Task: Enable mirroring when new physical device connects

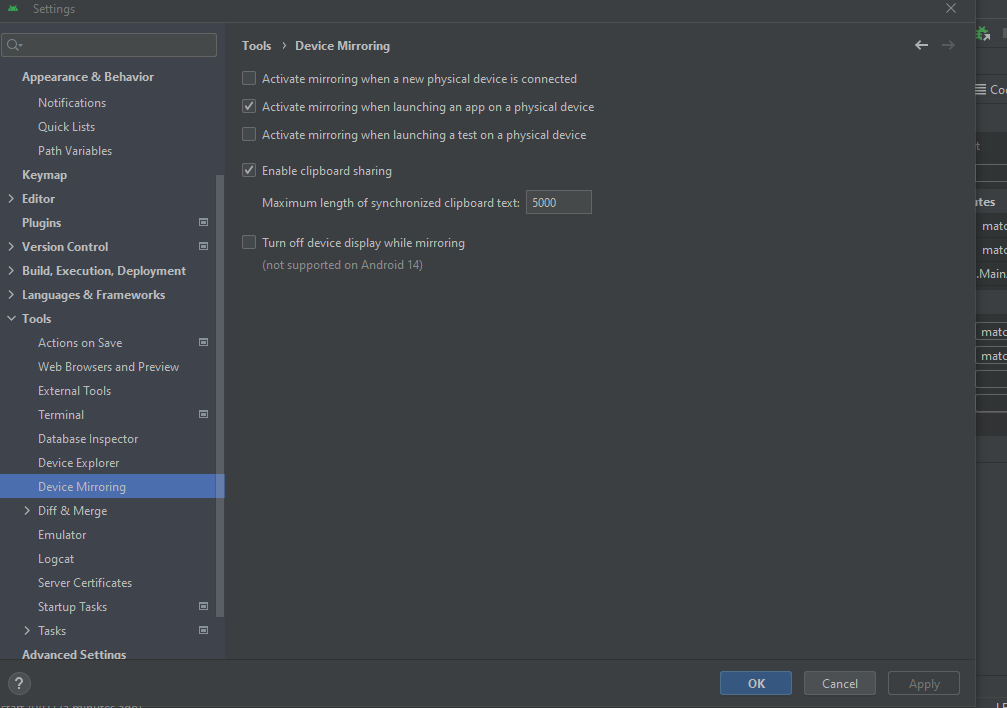Action: [x=249, y=78]
